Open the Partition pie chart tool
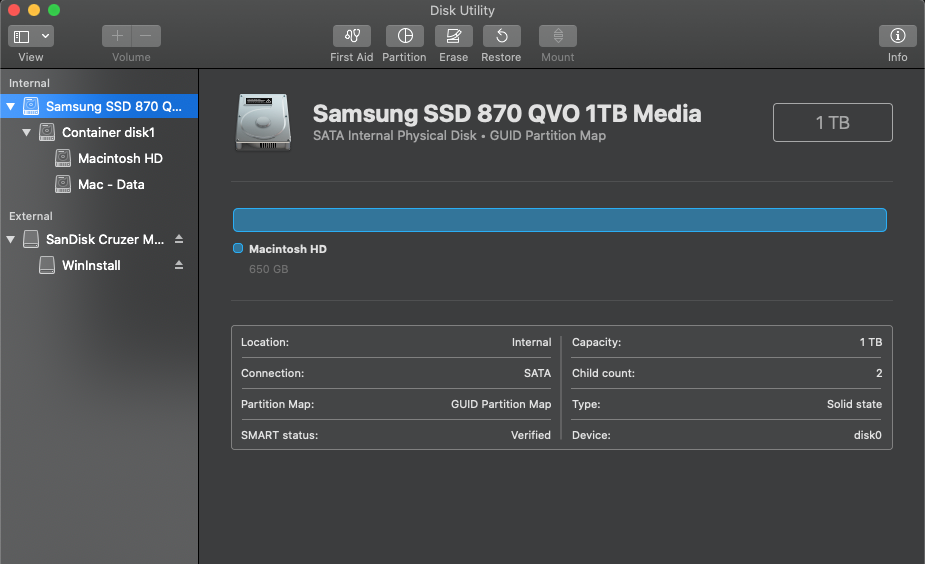This screenshot has height=564, width=925. 405,36
